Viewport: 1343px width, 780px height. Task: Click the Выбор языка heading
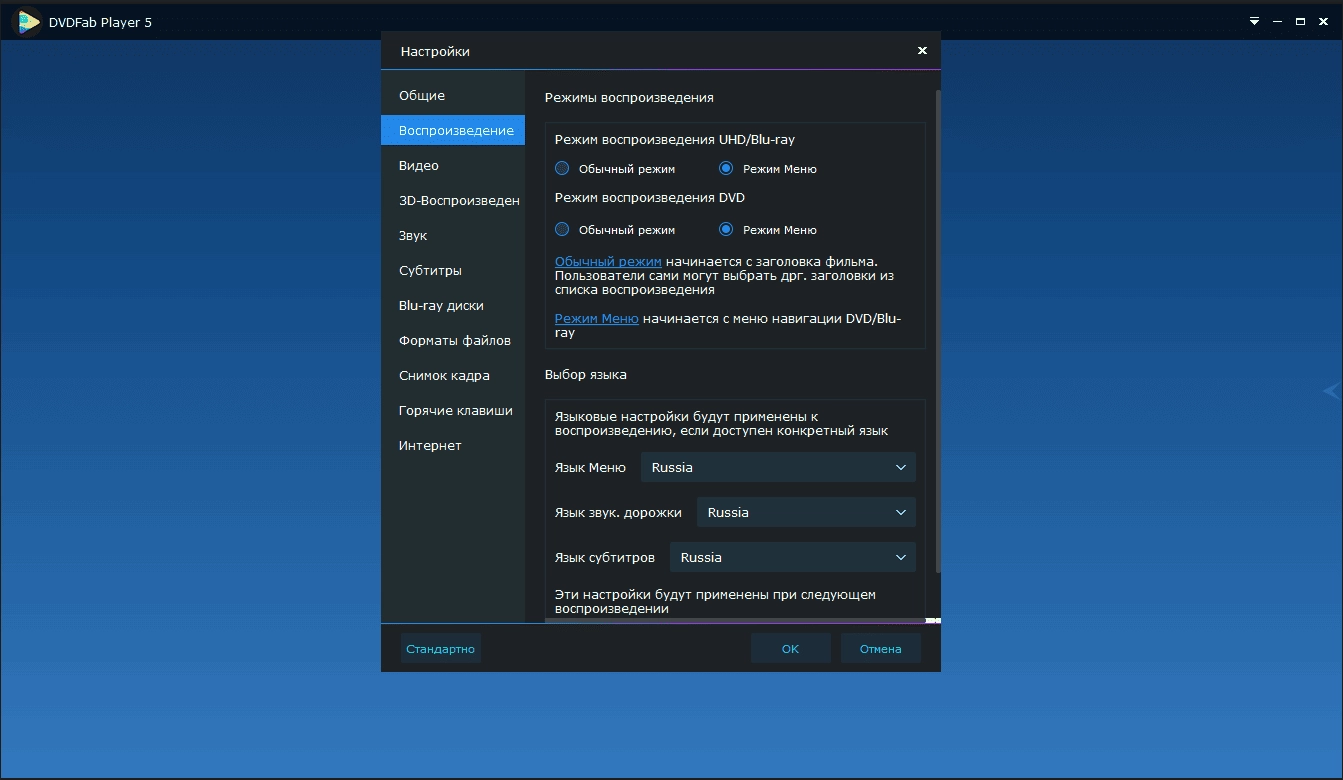click(x=586, y=375)
